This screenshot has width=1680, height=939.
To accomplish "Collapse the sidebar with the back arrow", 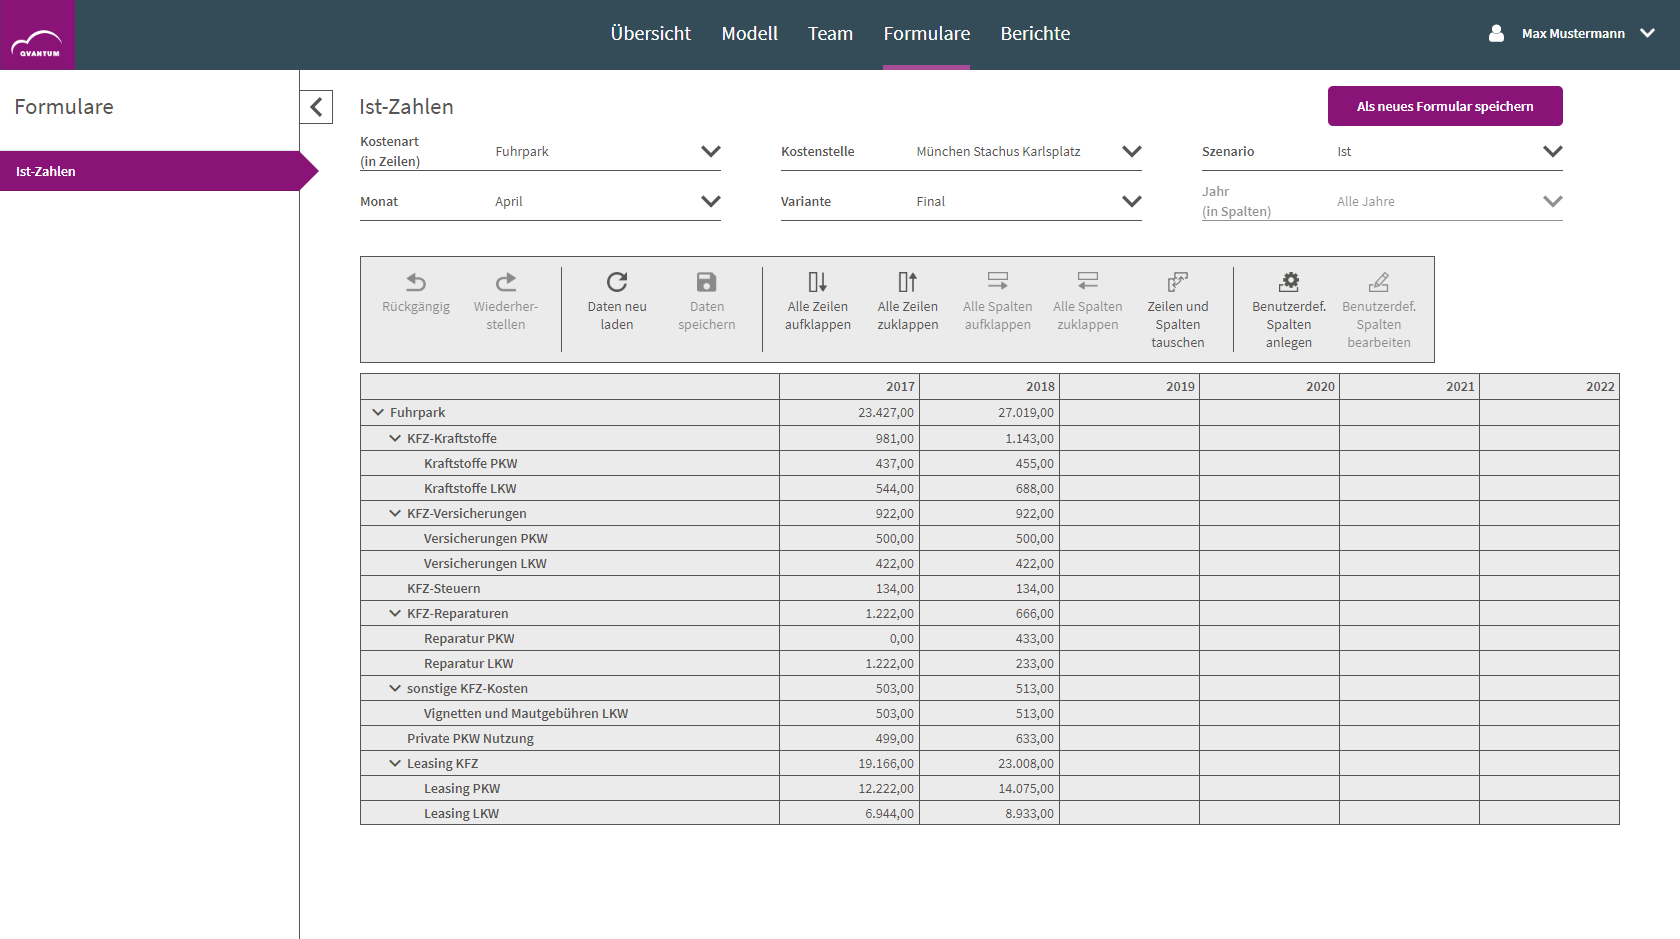I will click(316, 107).
